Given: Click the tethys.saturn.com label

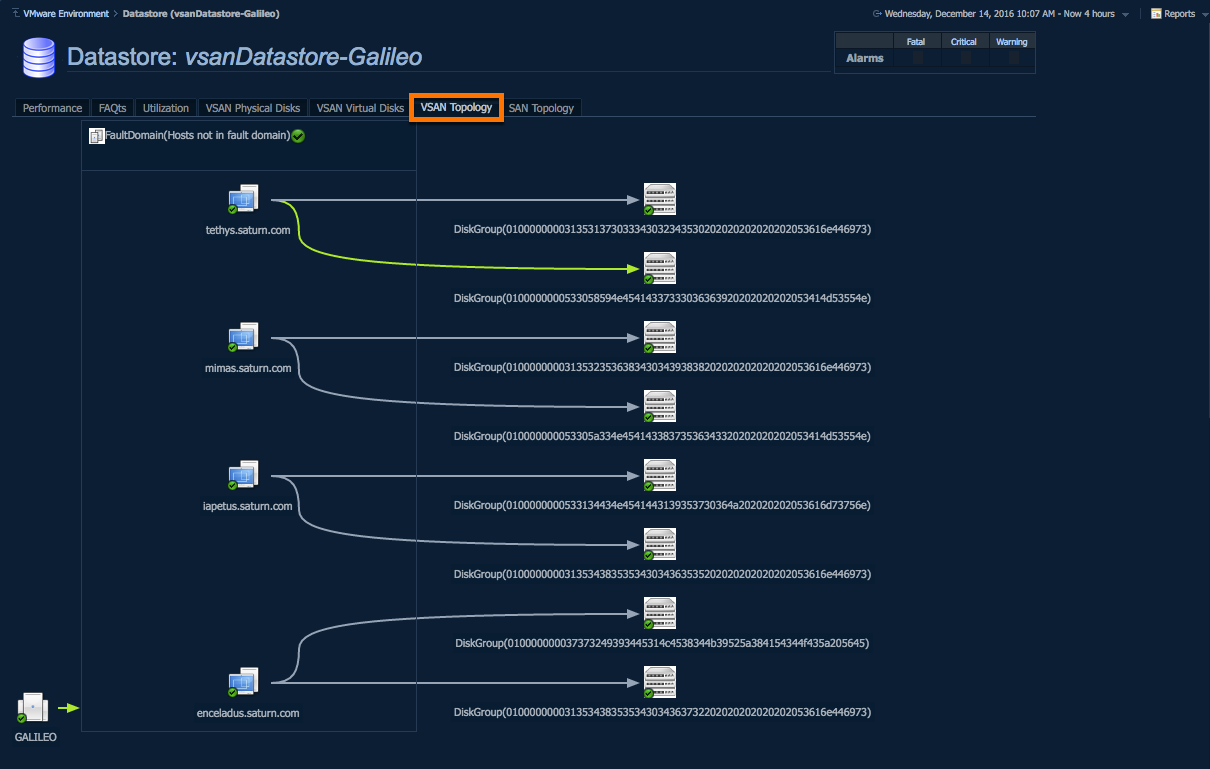Looking at the screenshot, I should pos(248,230).
